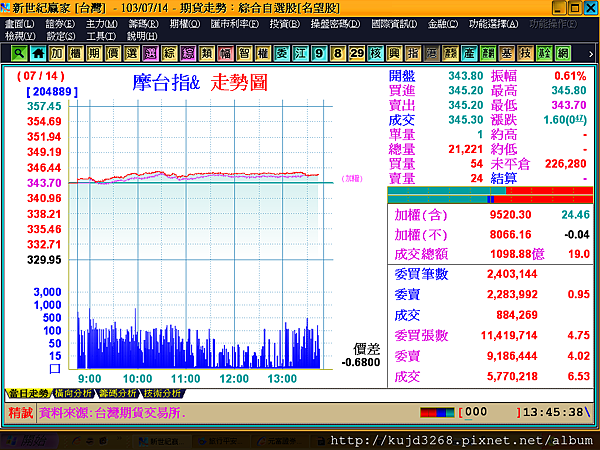Image resolution: width=600 pixels, height=450 pixels.
Task: Click the 成交總額 value 1098.88億
Action: 517,254
